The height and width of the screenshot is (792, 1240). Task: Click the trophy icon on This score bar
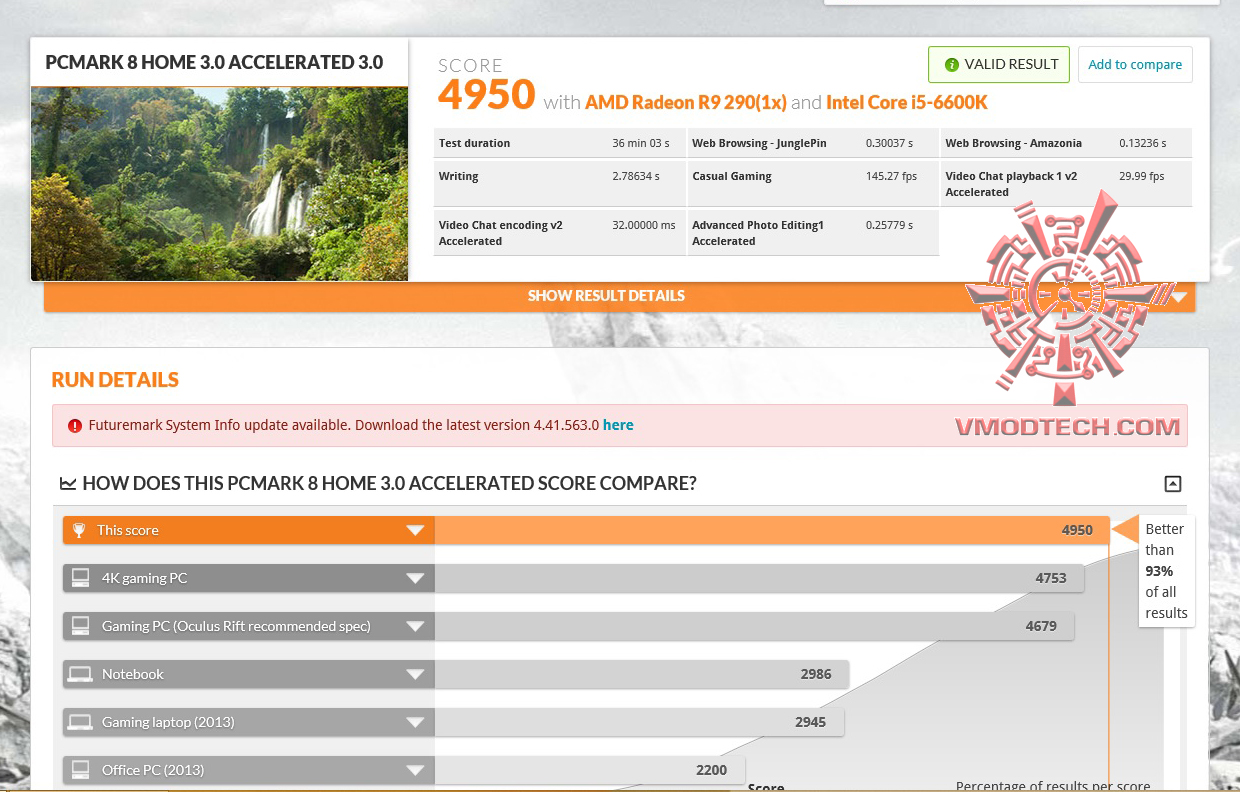click(79, 531)
